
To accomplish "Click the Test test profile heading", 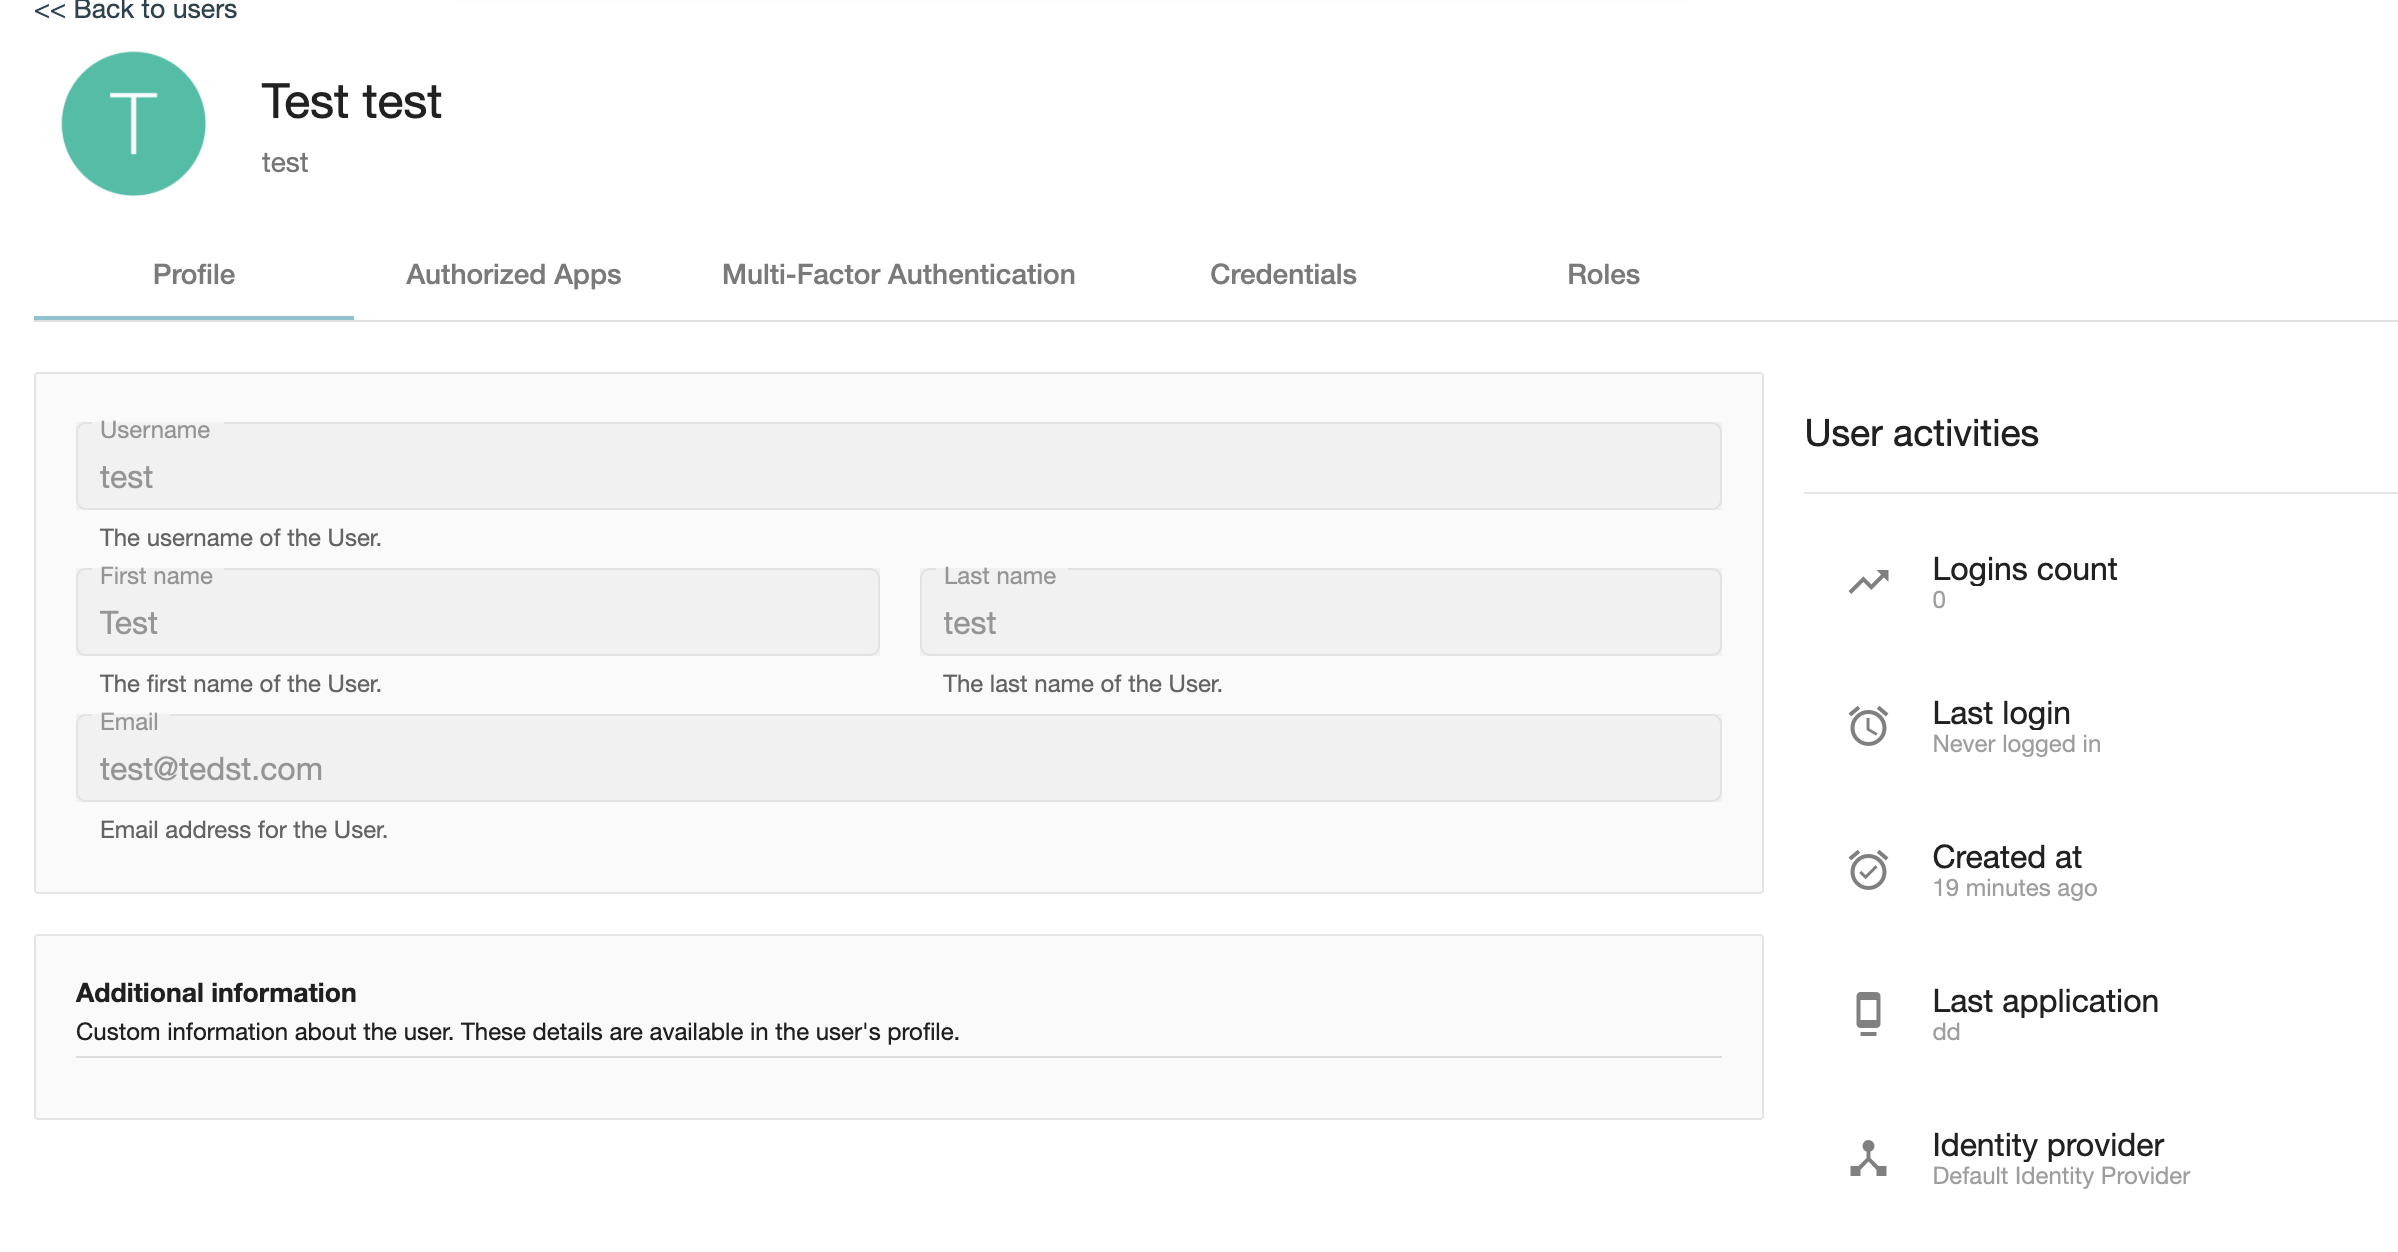I will tap(351, 101).
